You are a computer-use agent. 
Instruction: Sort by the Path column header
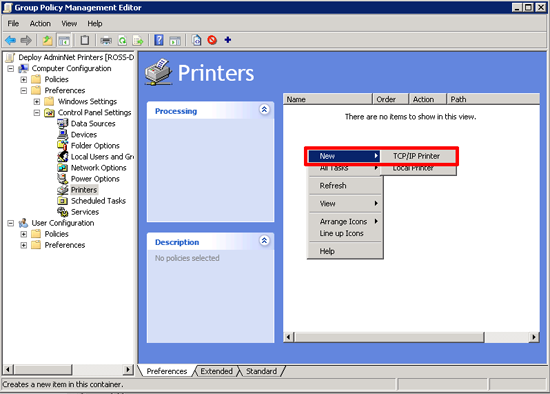pyautogui.click(x=493, y=99)
